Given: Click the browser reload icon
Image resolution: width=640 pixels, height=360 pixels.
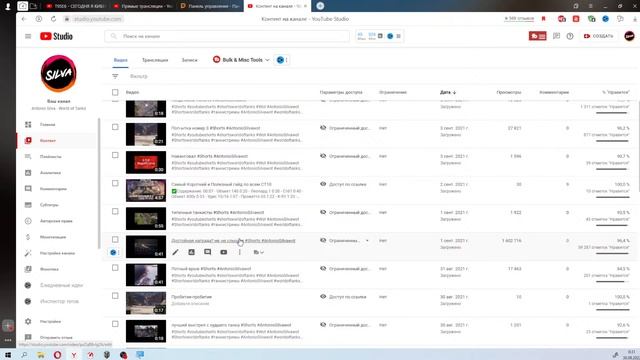Looking at the screenshot, I should [x=53, y=19].
